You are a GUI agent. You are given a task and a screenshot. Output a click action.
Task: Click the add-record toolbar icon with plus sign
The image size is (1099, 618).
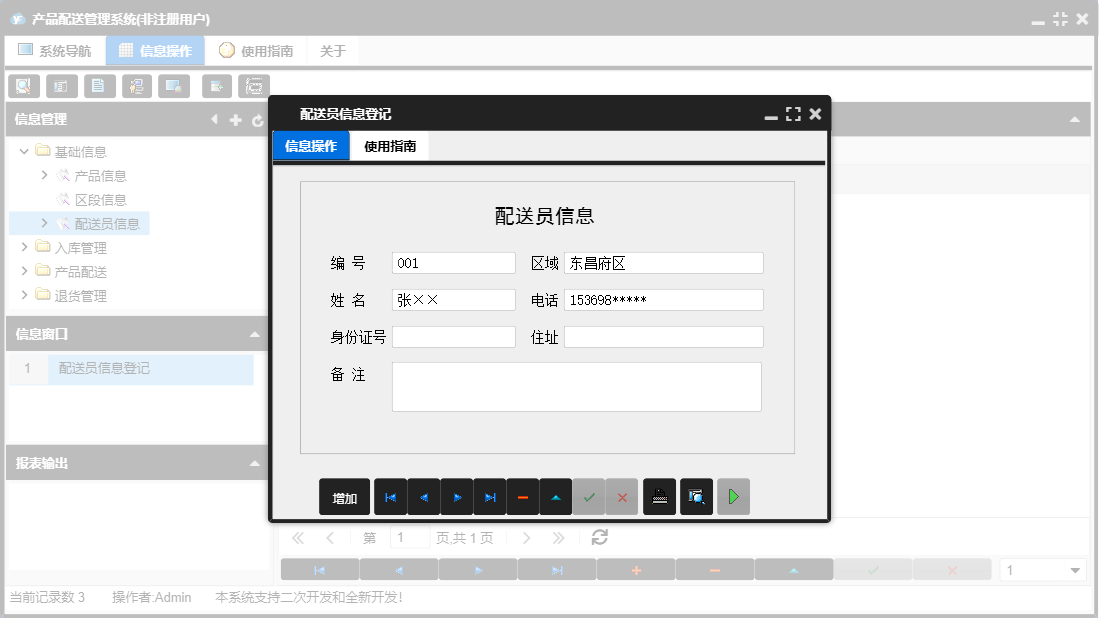(x=216, y=86)
